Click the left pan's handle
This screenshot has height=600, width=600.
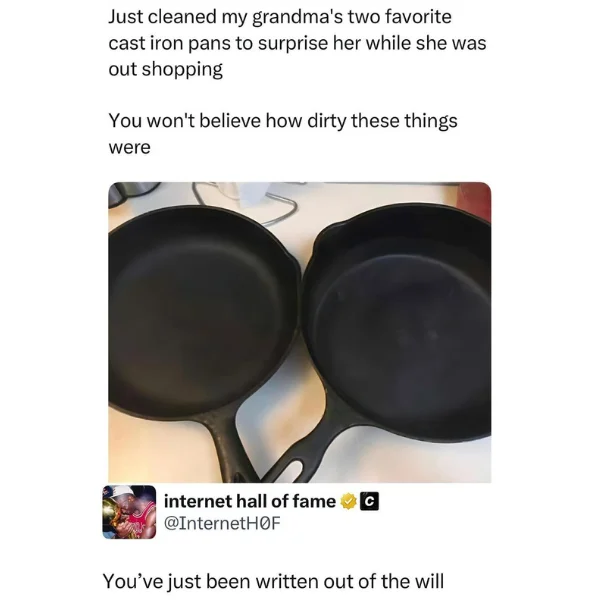pyautogui.click(x=226, y=448)
